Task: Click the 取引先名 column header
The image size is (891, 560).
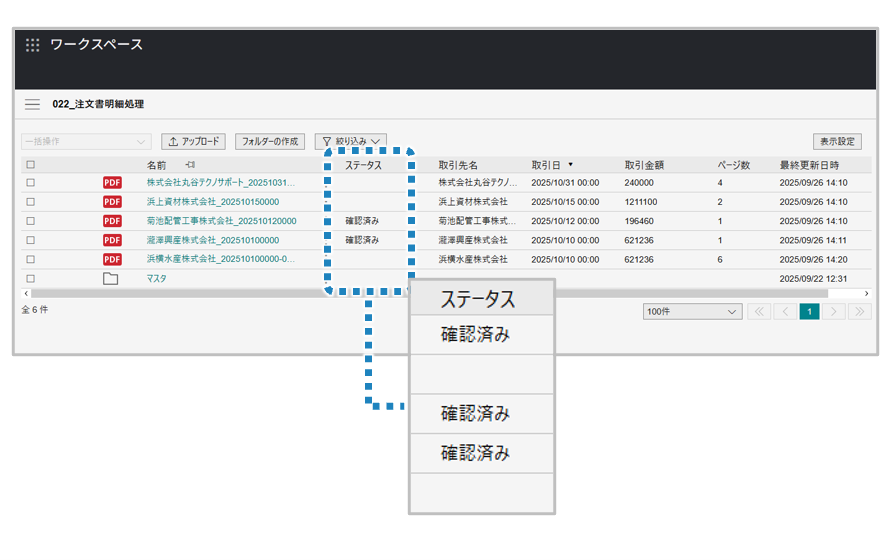Action: (457, 165)
